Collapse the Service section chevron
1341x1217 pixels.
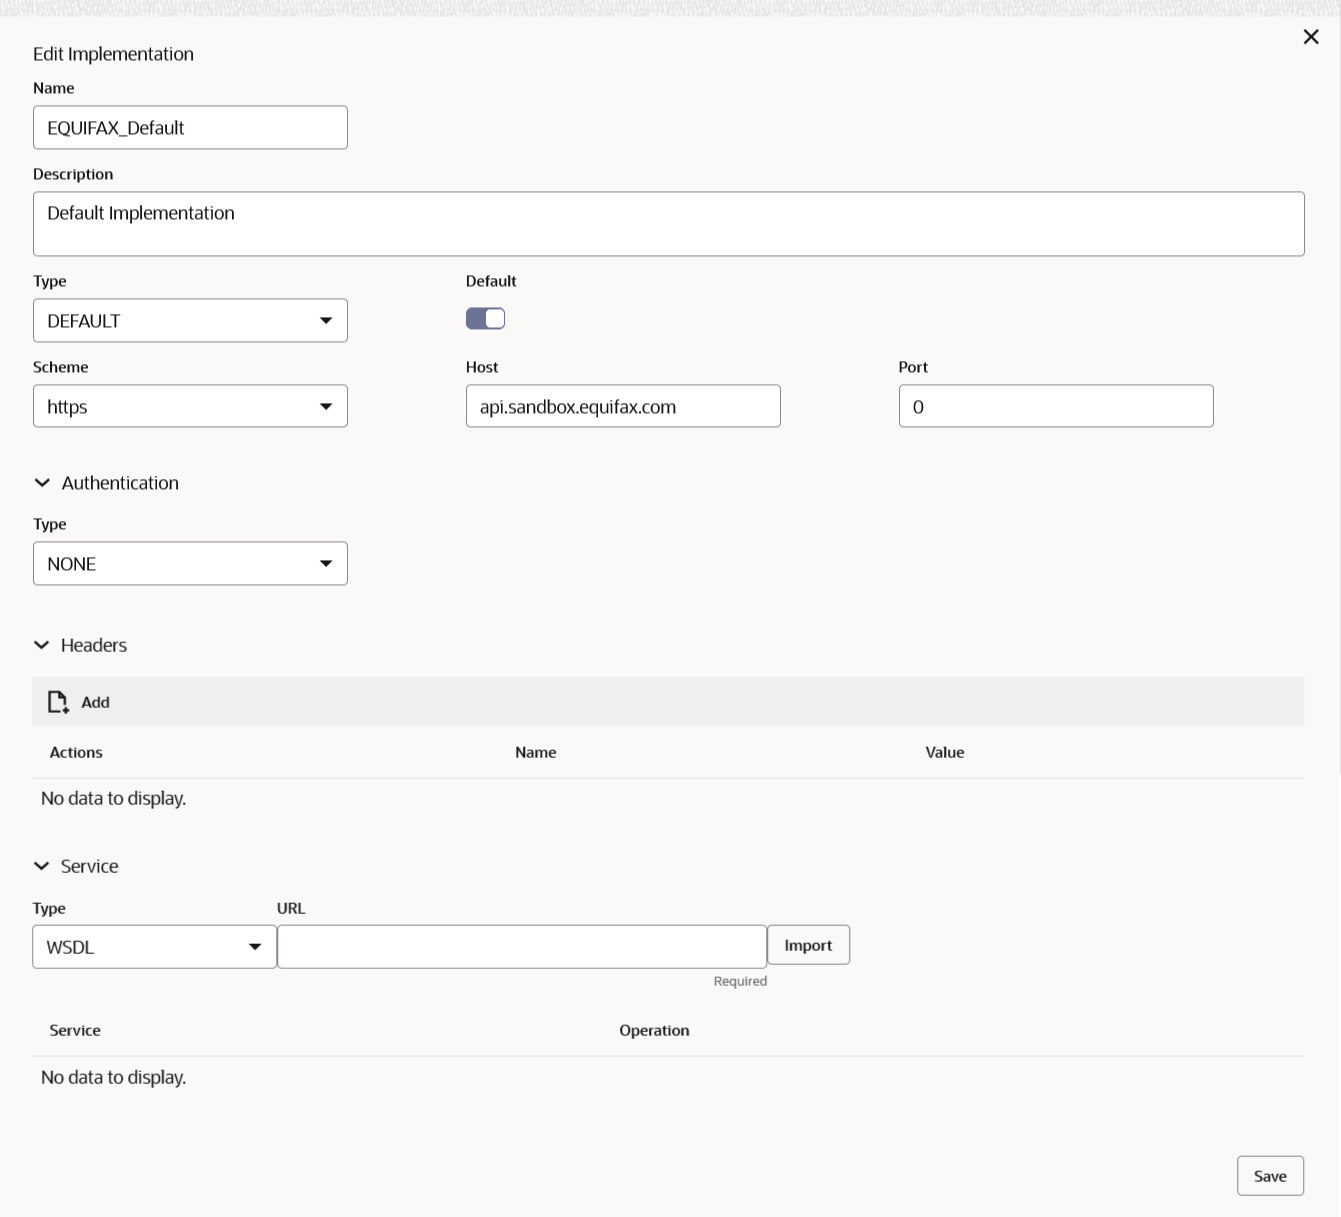[x=42, y=866]
